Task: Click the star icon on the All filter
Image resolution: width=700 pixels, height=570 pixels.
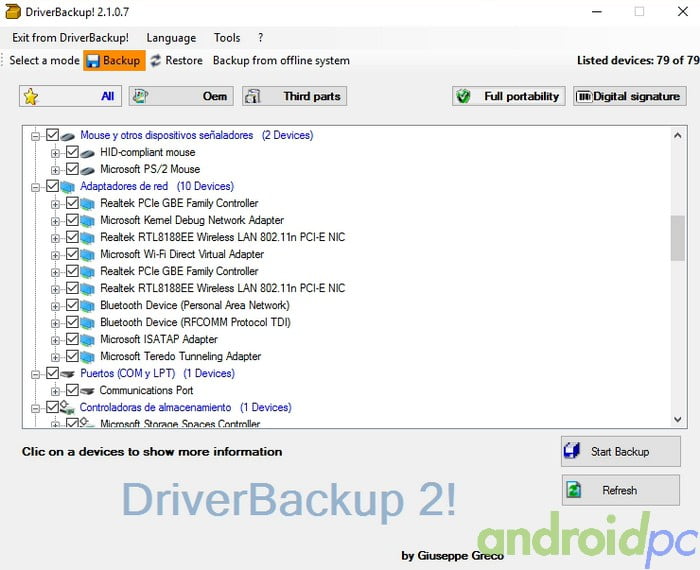Action: pos(31,96)
